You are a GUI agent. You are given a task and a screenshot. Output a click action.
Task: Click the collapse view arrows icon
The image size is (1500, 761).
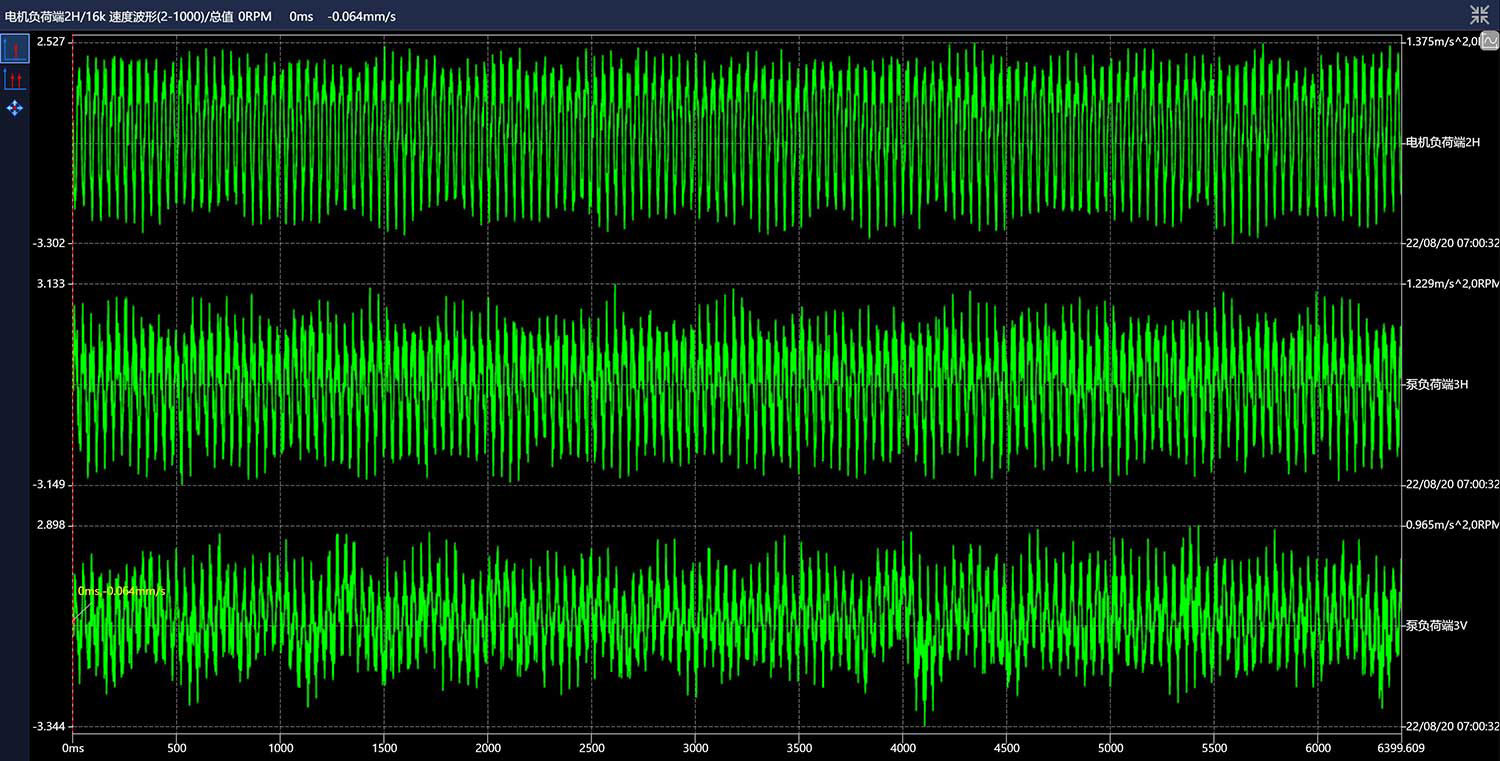1479,14
